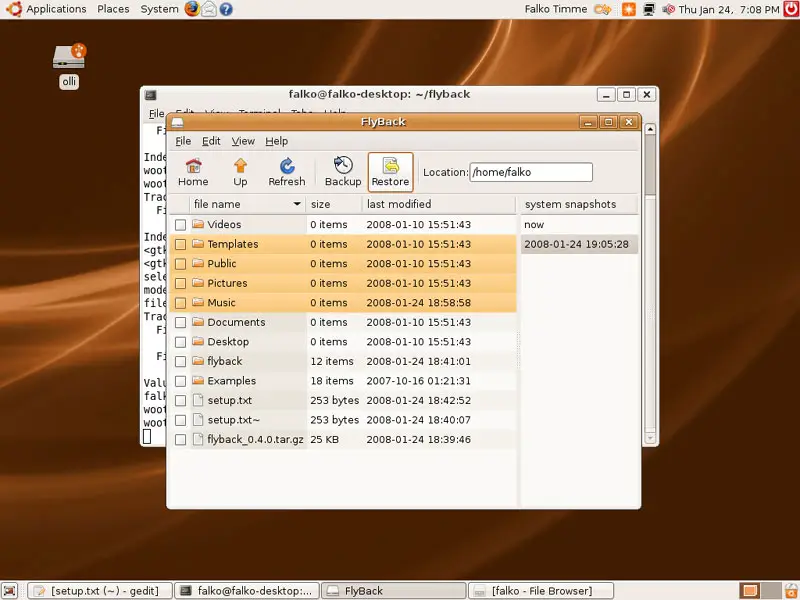Enable the Music folder checkbox

pos(180,303)
